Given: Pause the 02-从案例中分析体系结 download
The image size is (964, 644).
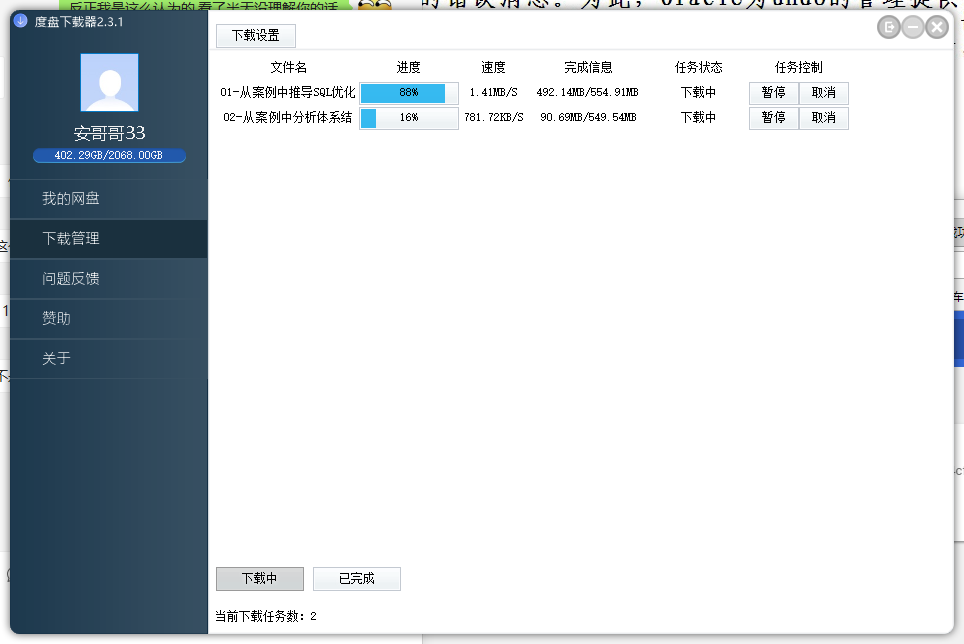Looking at the screenshot, I should pos(773,117).
